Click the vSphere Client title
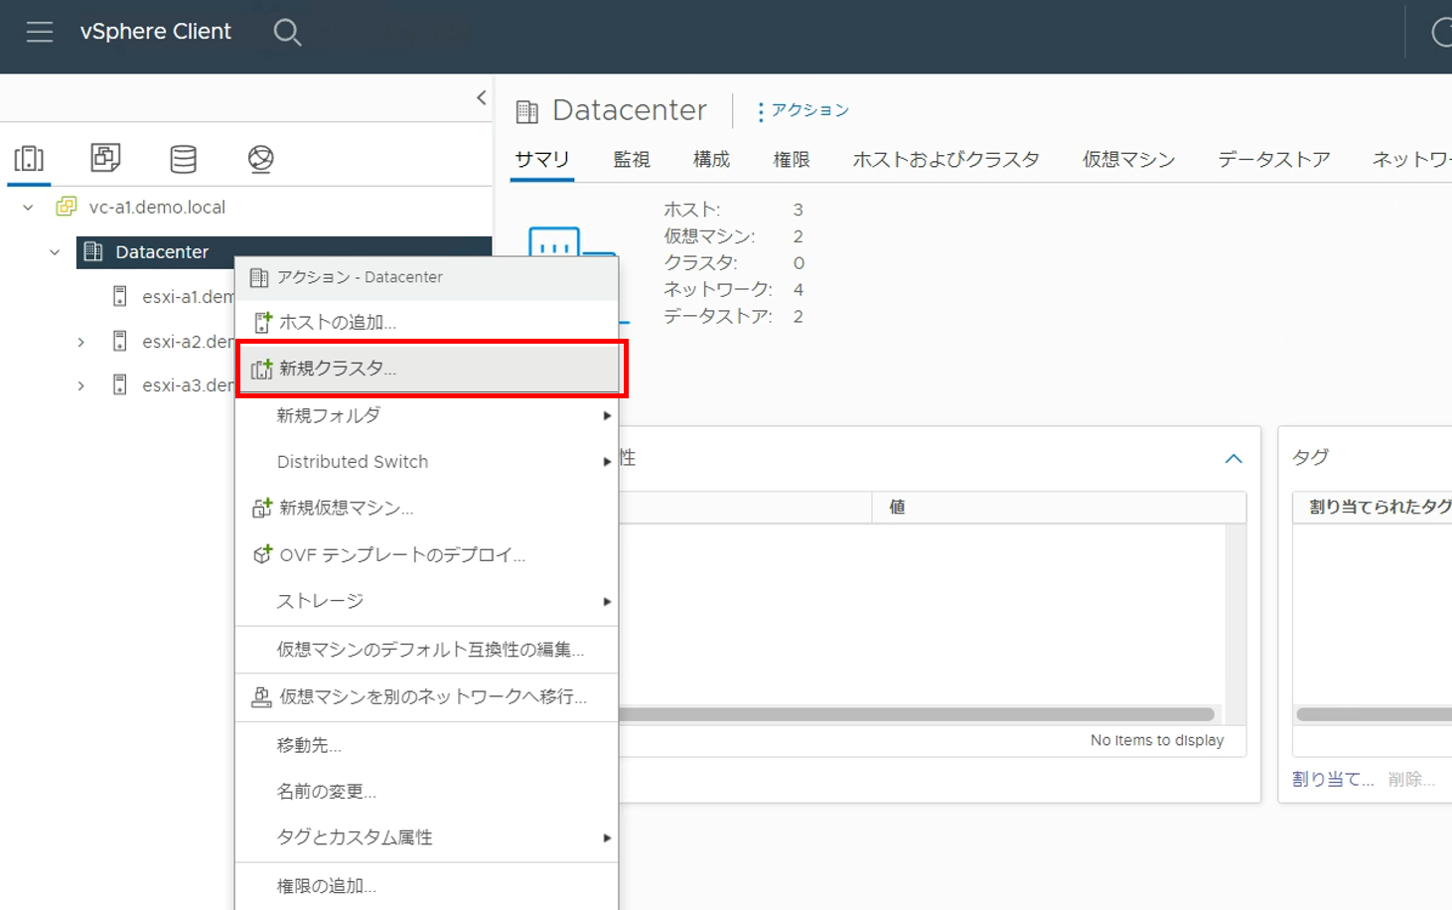The width and height of the screenshot is (1452, 910). [x=155, y=31]
